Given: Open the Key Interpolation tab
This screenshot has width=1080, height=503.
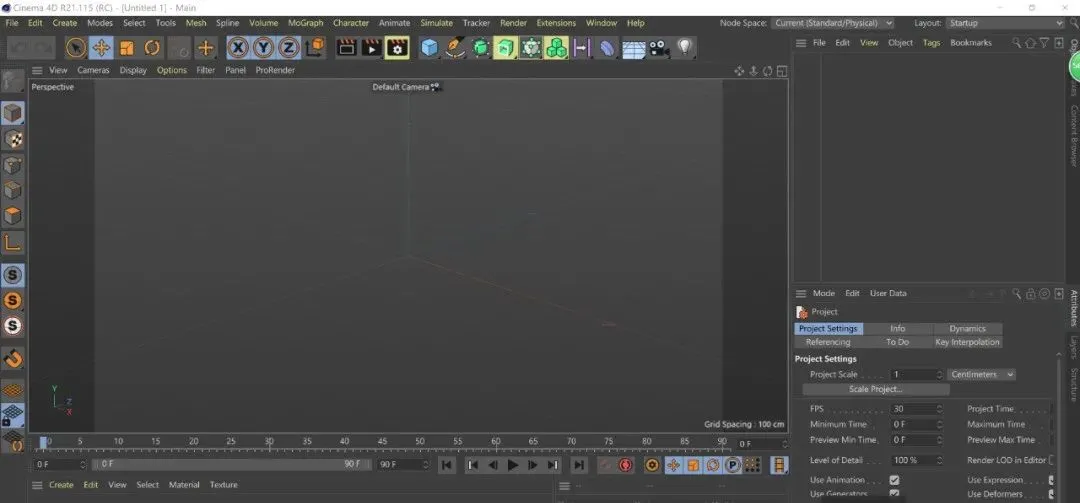Looking at the screenshot, I should point(967,342).
